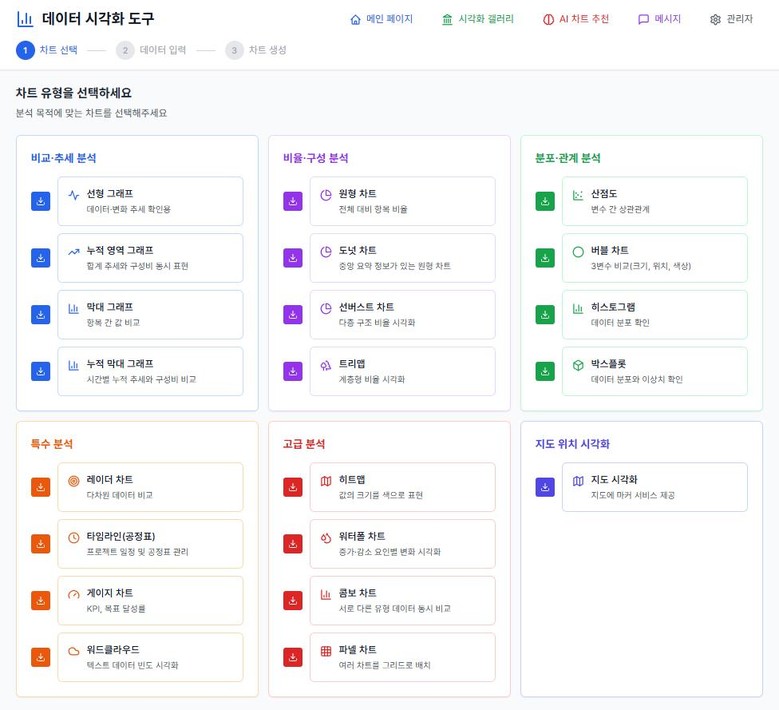Image resolution: width=779 pixels, height=710 pixels.
Task: Open 관리자 settings in the header
Action: pos(730,19)
